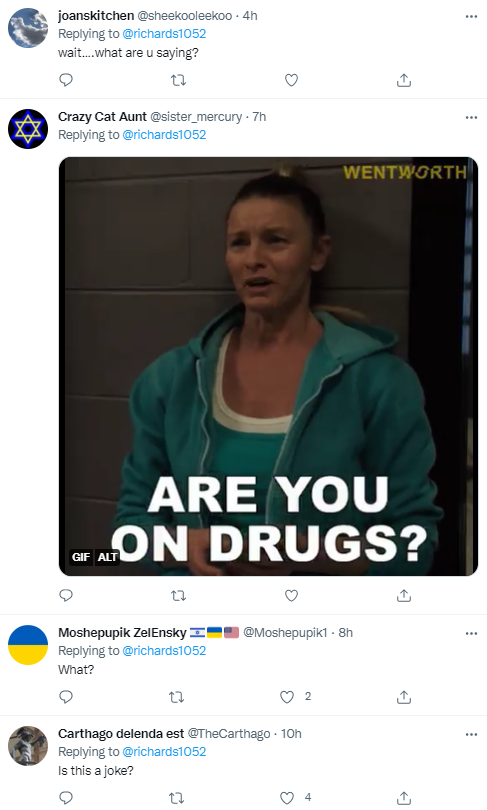Play the 'Are you on drugs?' GIF
Image resolution: width=487 pixels, height=810 pixels.
pyautogui.click(x=269, y=366)
